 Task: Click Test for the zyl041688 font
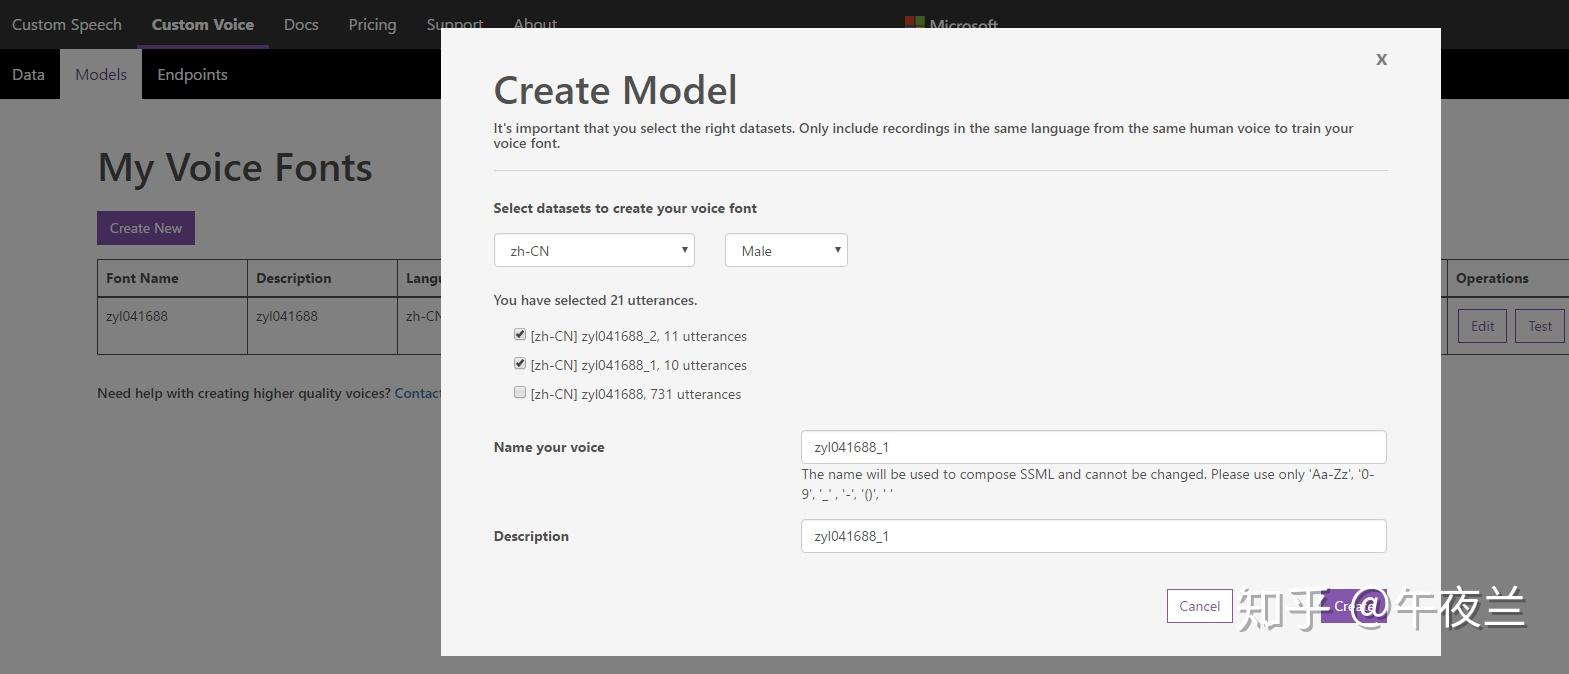(x=1540, y=326)
